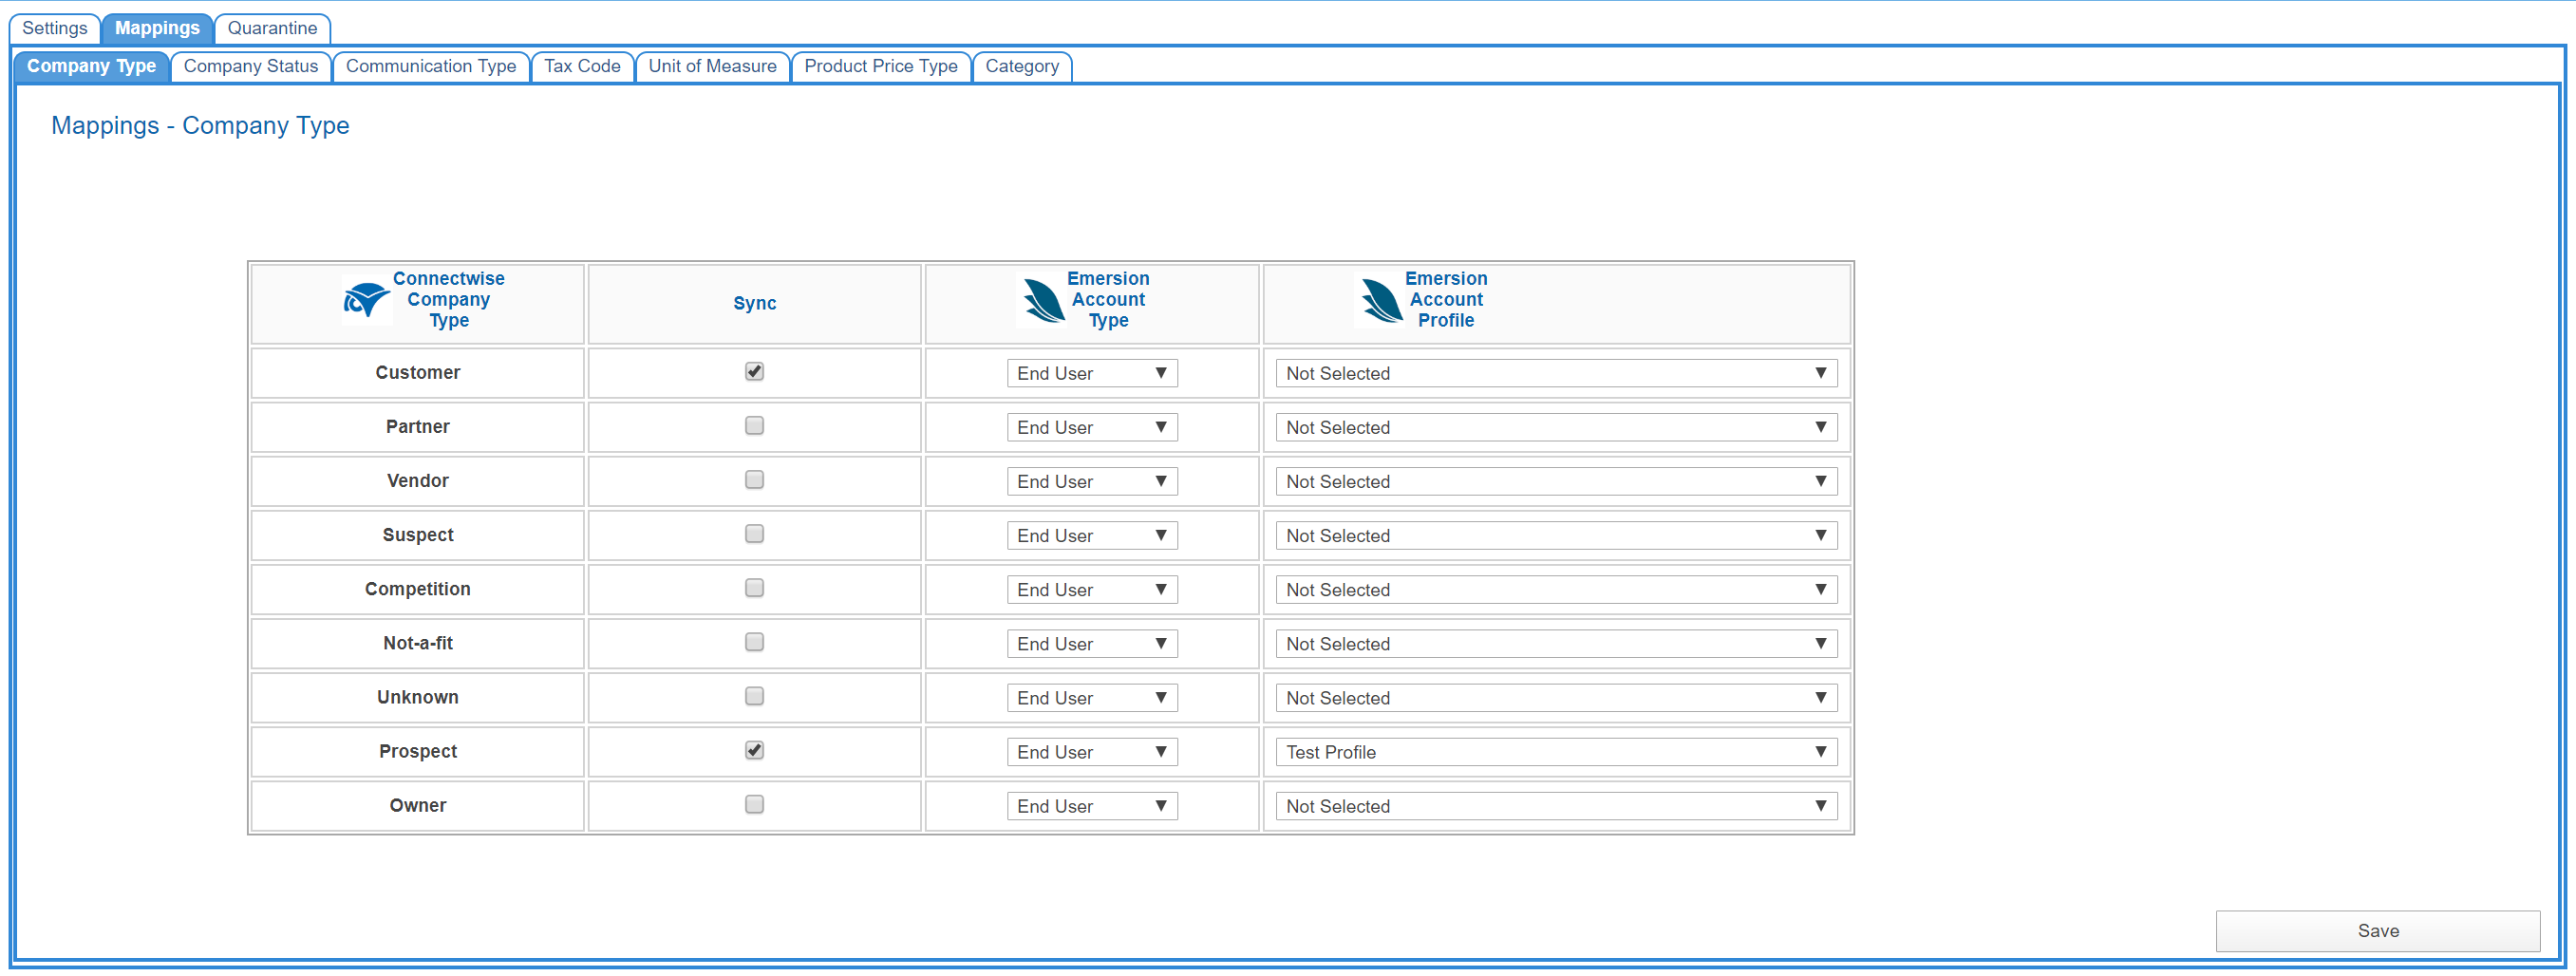
Task: Open the Owner account type dropdown
Action: tap(1091, 806)
